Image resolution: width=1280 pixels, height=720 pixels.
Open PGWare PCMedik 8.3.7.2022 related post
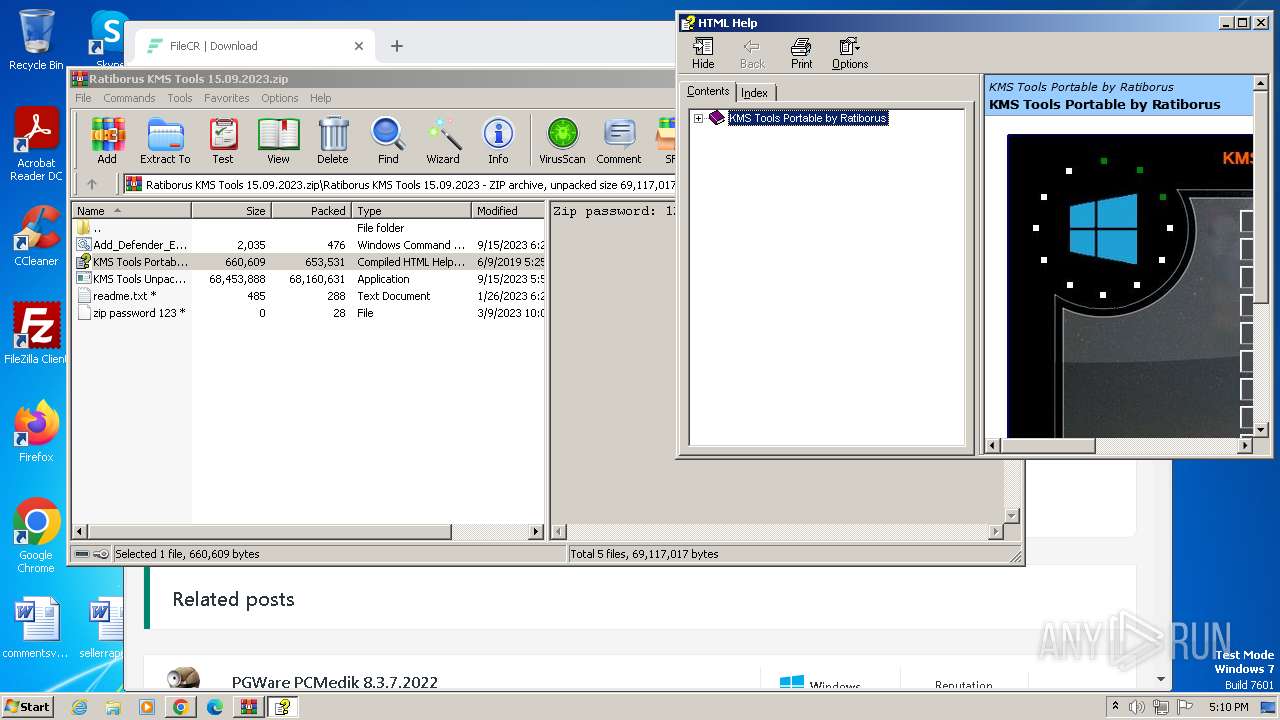point(335,683)
